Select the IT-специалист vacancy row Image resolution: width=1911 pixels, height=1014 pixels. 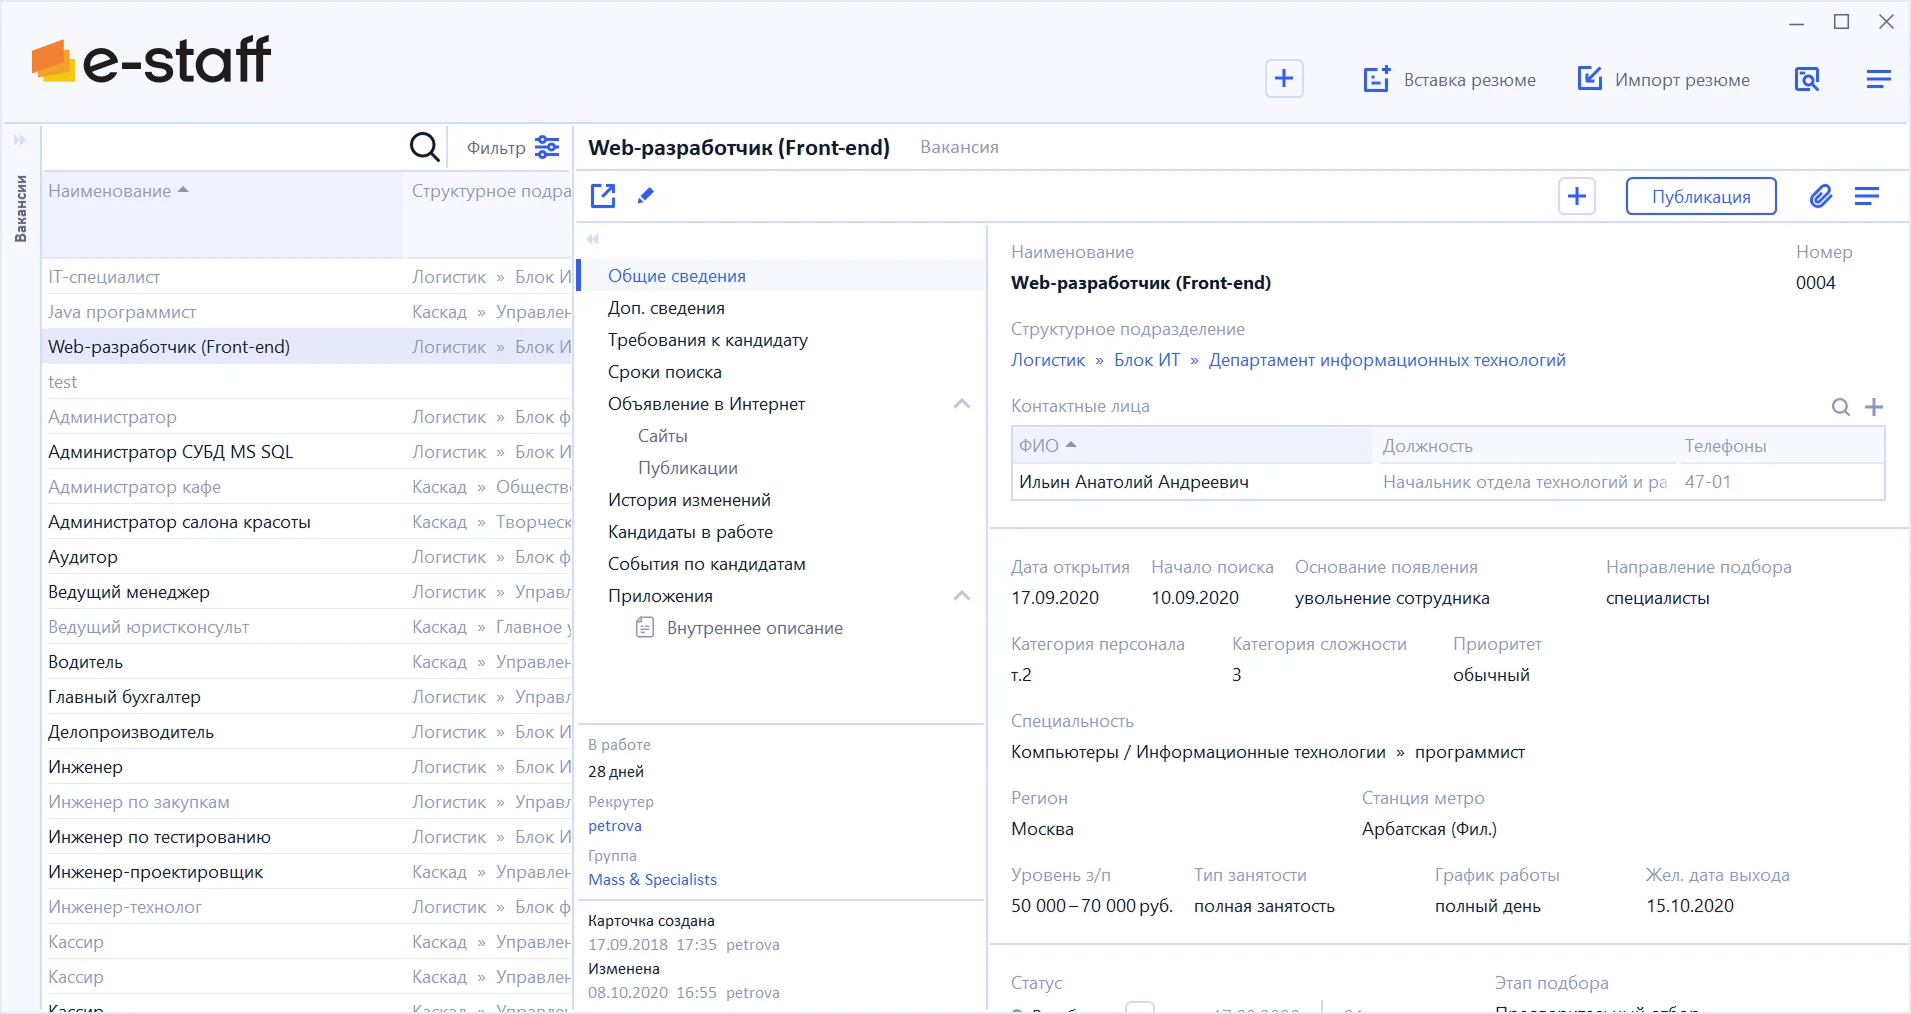(x=307, y=277)
